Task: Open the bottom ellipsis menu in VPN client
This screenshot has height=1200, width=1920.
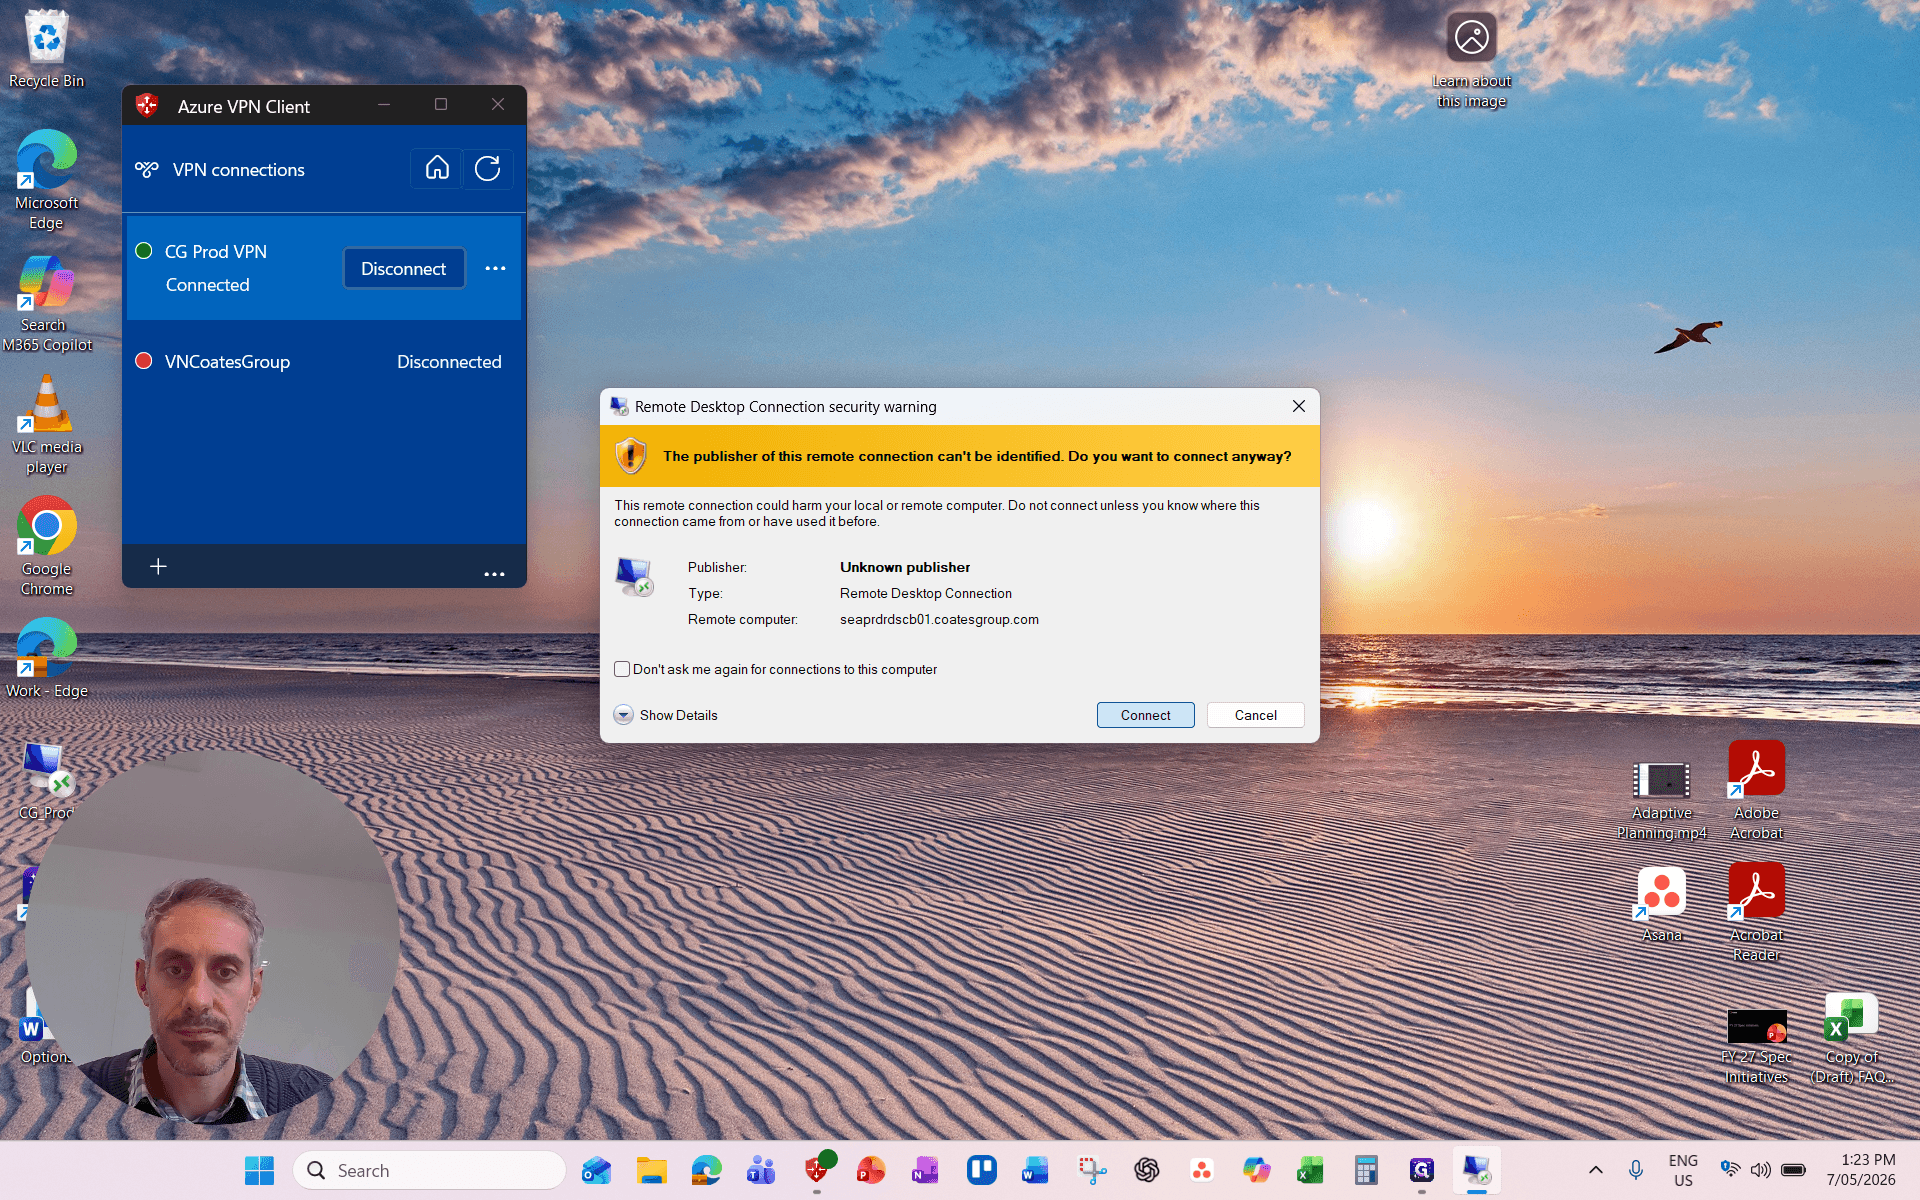Action: 494,574
